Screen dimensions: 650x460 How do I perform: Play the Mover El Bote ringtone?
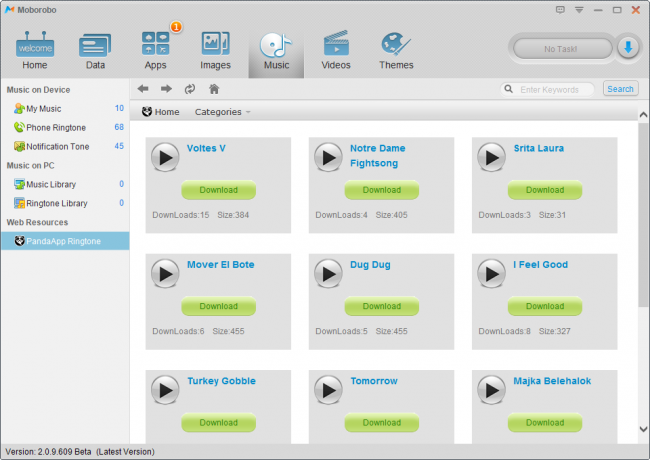coord(165,274)
